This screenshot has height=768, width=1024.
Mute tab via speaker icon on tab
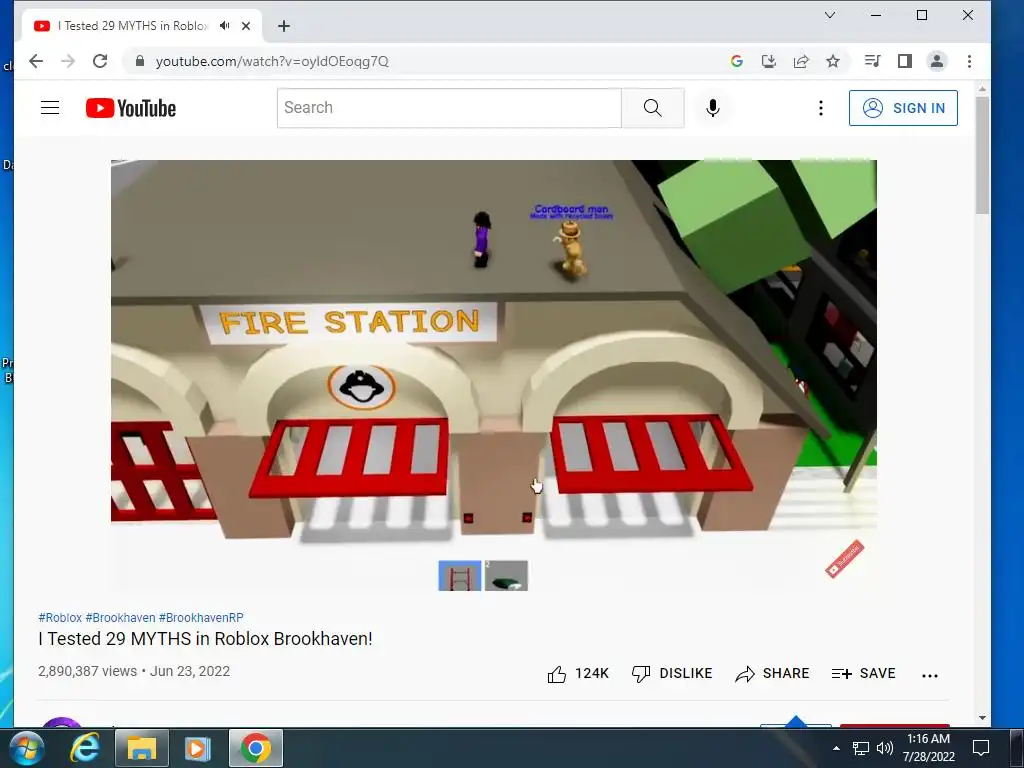(225, 25)
